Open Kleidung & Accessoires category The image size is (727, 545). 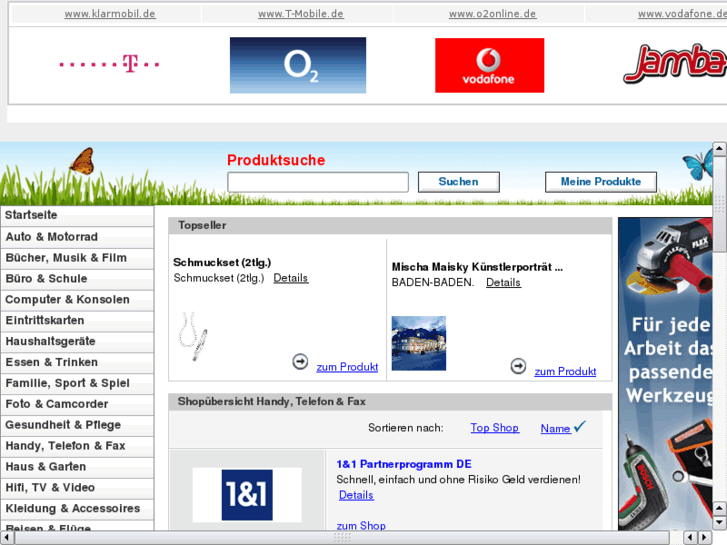click(x=77, y=508)
